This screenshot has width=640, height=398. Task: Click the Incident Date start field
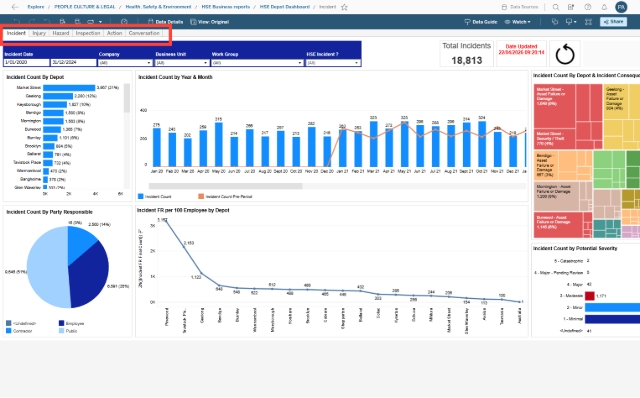pos(27,63)
